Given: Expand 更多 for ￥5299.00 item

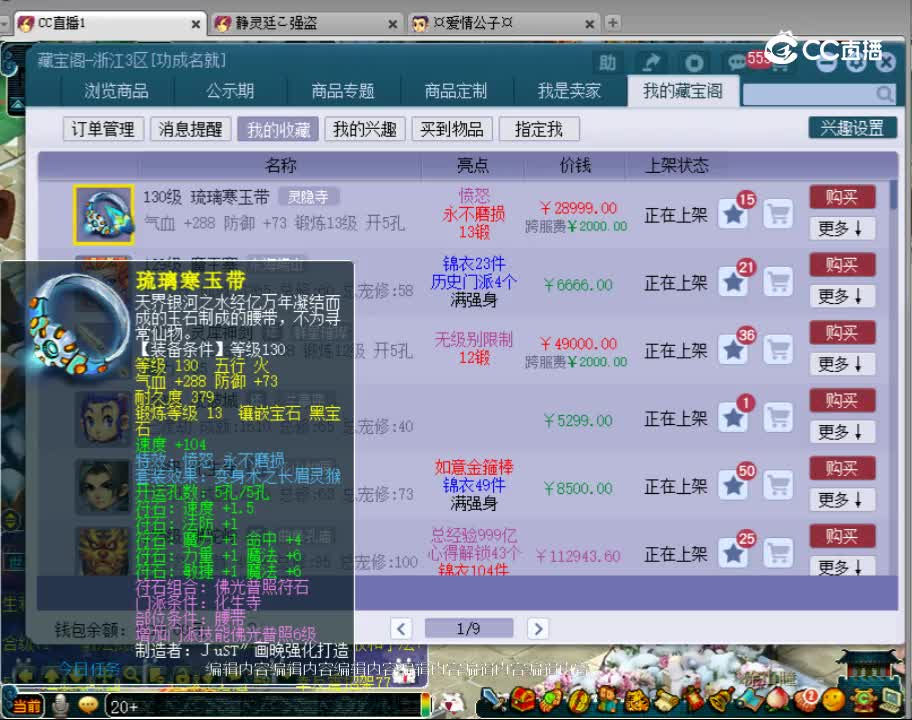Looking at the screenshot, I should [842, 432].
